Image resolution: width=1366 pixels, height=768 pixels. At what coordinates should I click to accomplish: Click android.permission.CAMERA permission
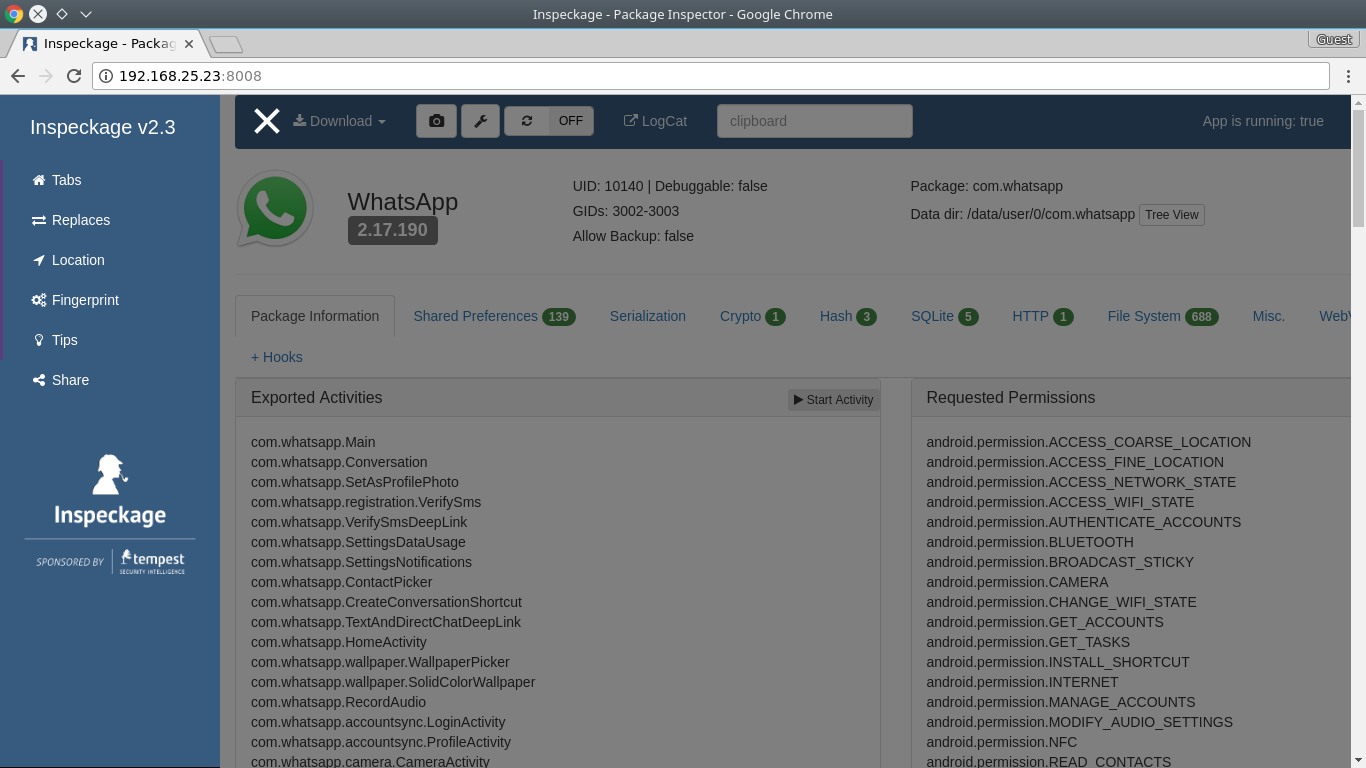pyautogui.click(x=1017, y=582)
